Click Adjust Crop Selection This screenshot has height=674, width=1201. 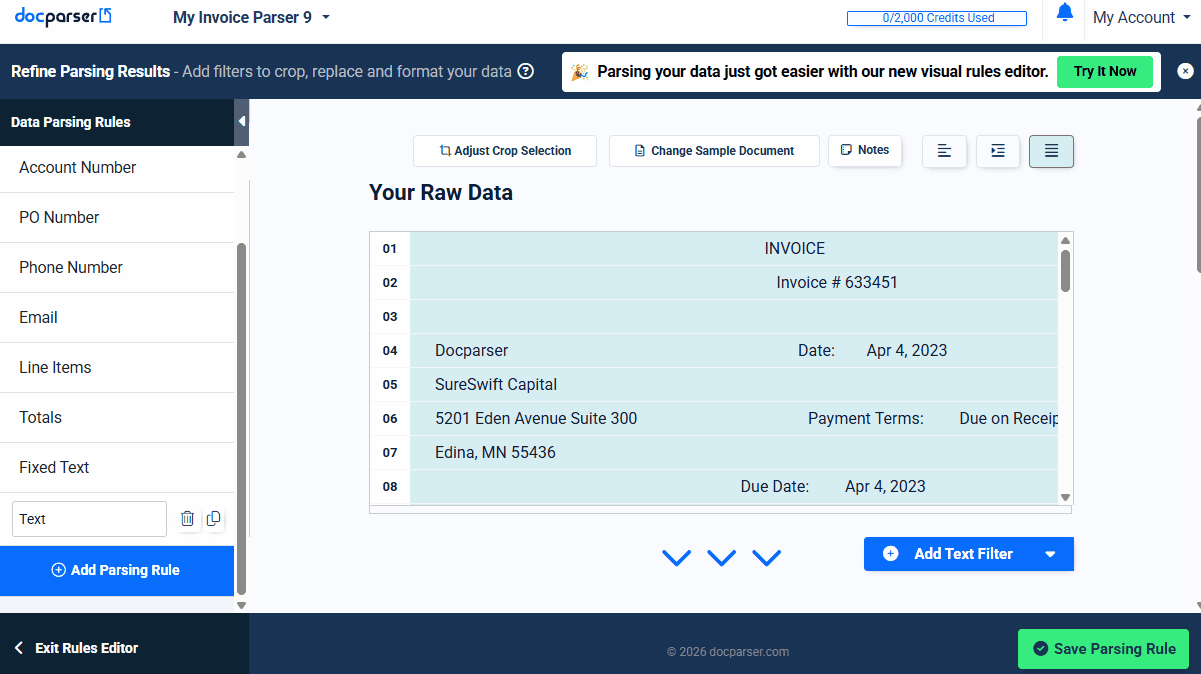pos(505,151)
